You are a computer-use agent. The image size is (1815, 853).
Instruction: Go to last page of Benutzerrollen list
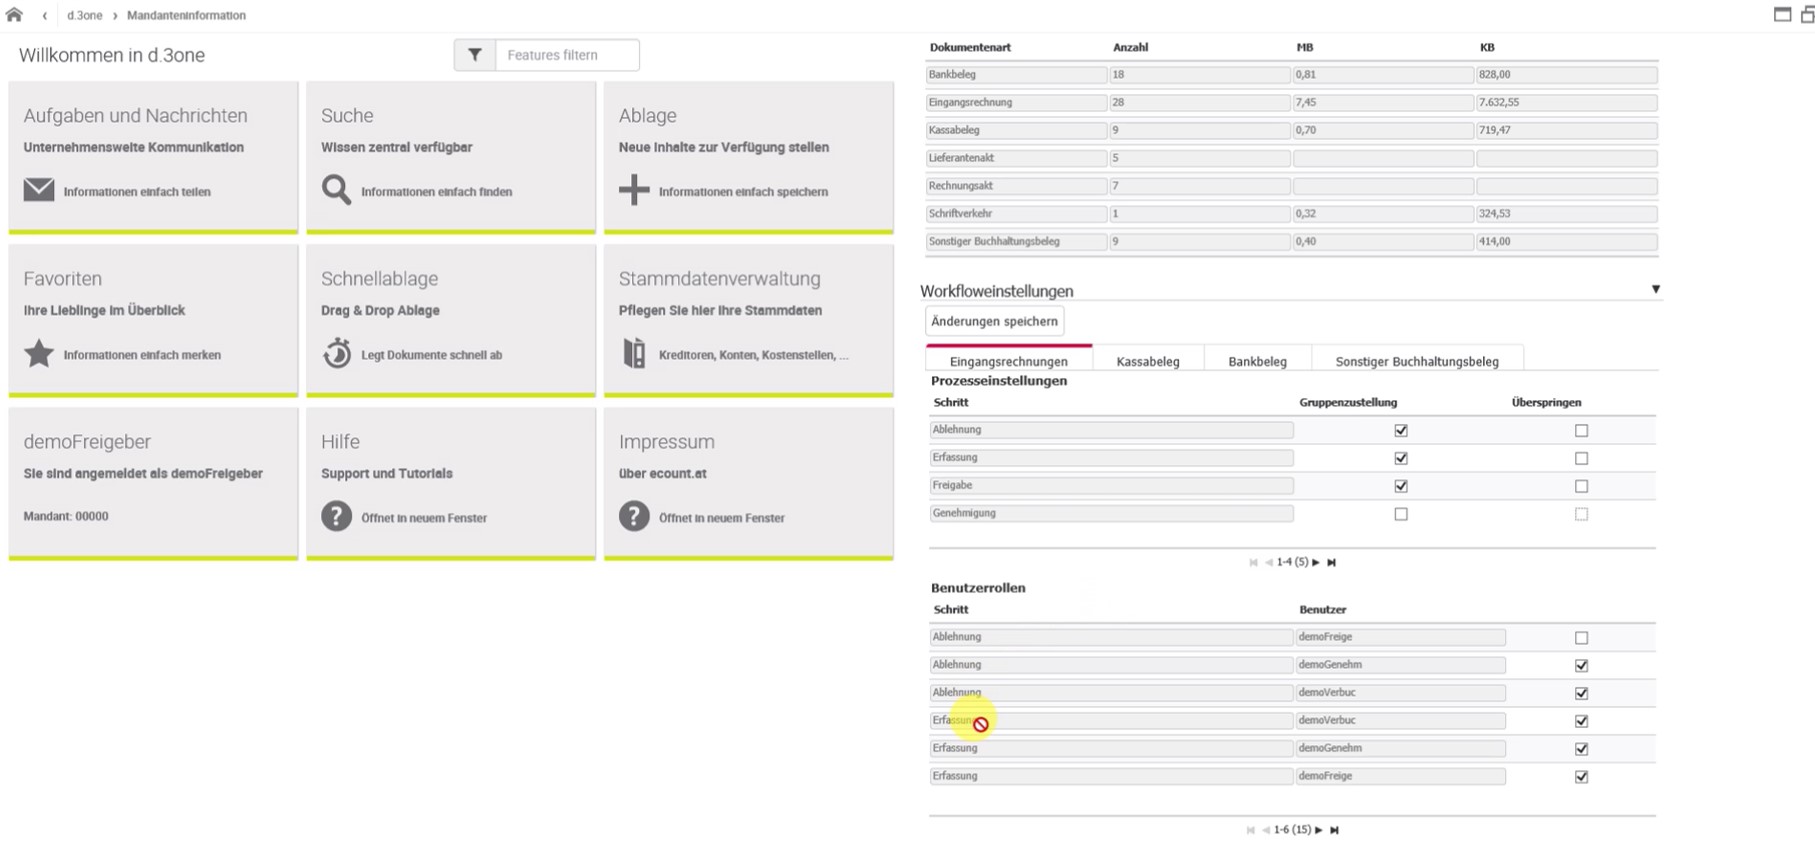click(1334, 830)
